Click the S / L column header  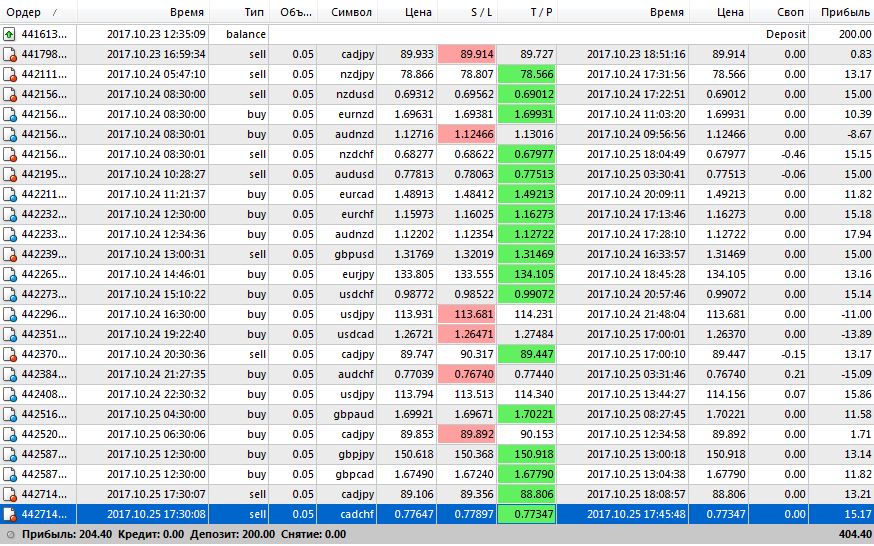click(467, 12)
